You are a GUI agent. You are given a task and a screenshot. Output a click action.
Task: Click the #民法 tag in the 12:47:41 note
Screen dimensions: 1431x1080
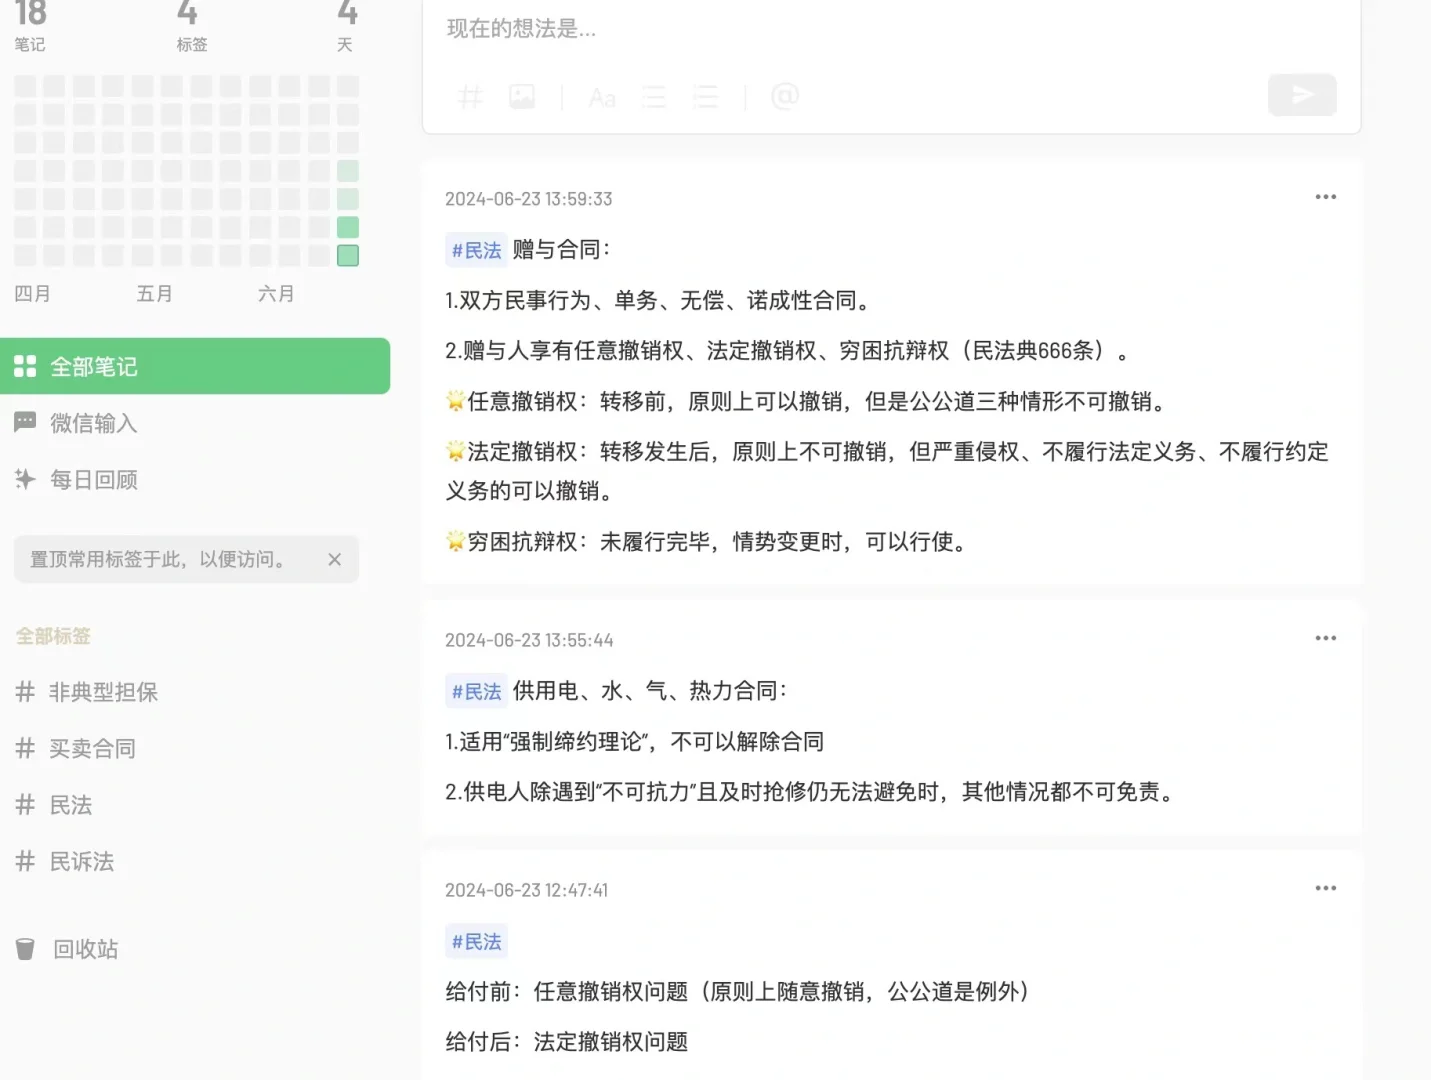476,941
